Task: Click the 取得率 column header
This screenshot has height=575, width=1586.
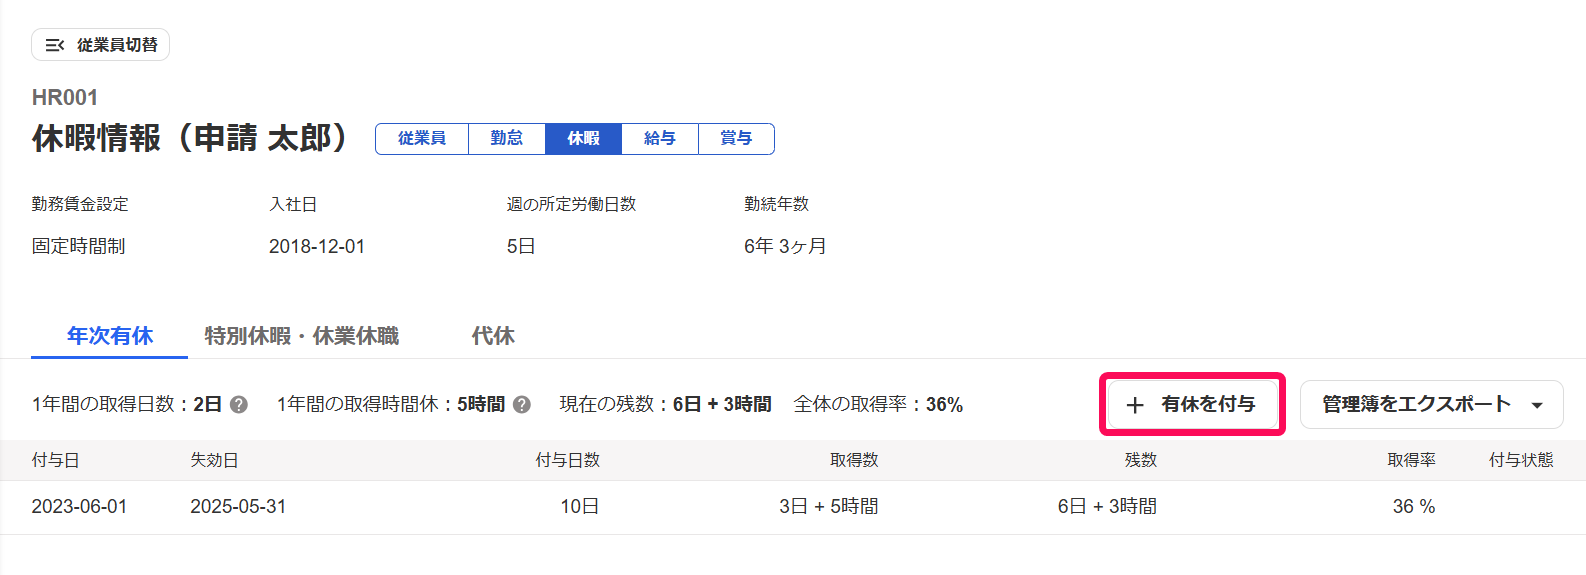Action: point(1411,460)
